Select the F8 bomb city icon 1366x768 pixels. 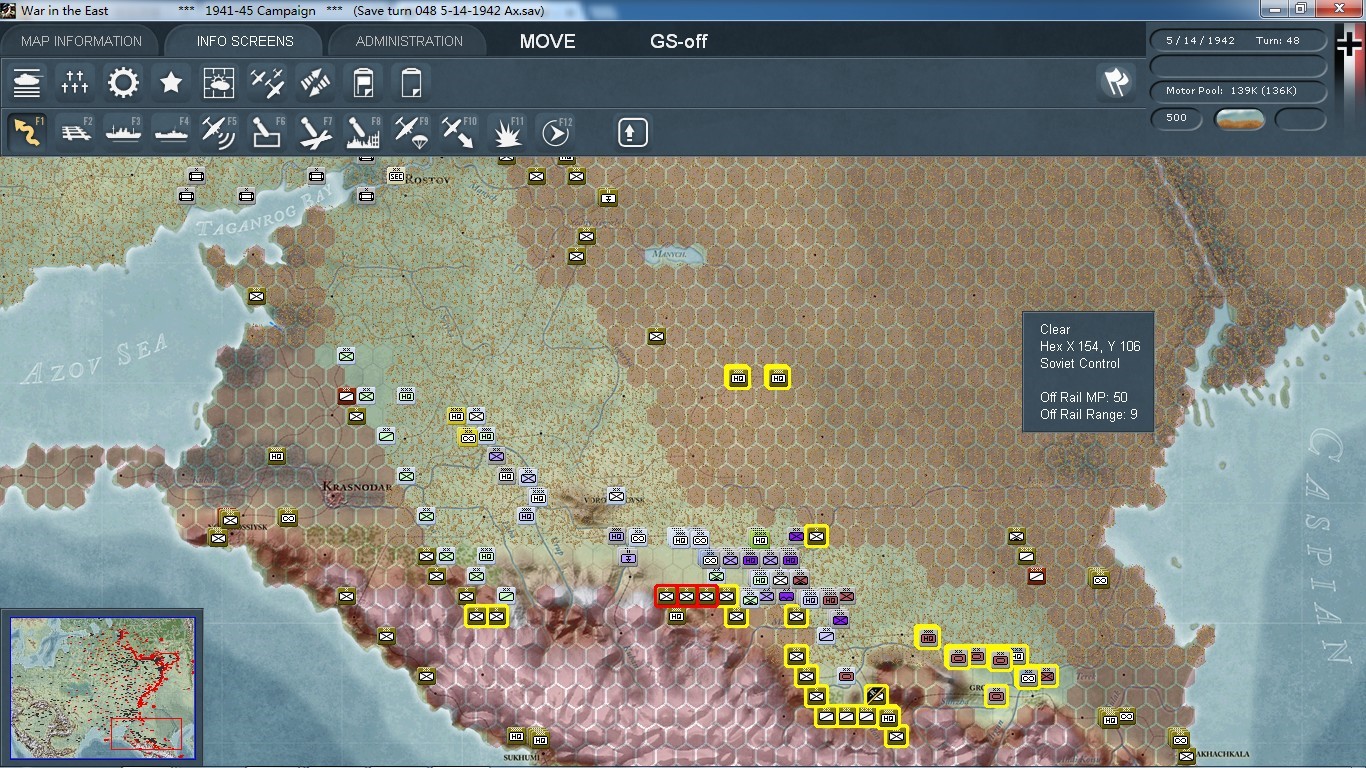[363, 131]
